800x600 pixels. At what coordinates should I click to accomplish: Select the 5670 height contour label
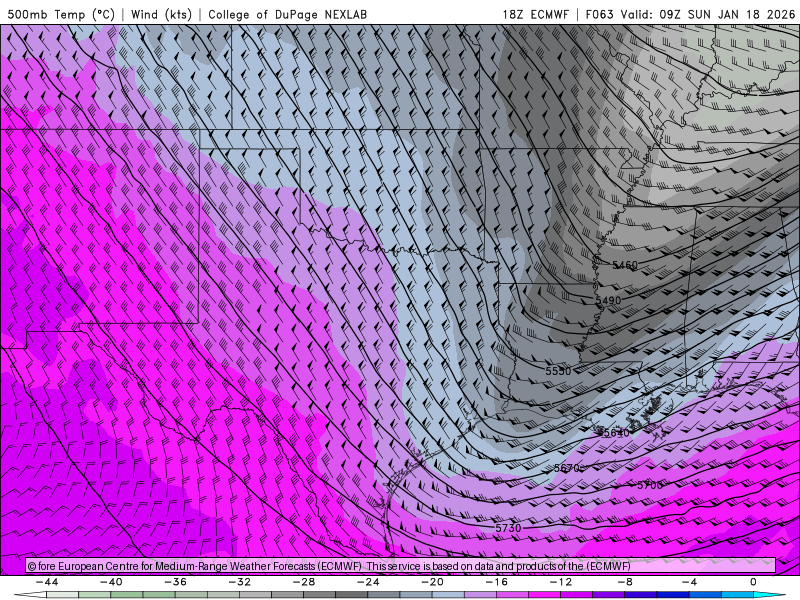[x=566, y=468]
